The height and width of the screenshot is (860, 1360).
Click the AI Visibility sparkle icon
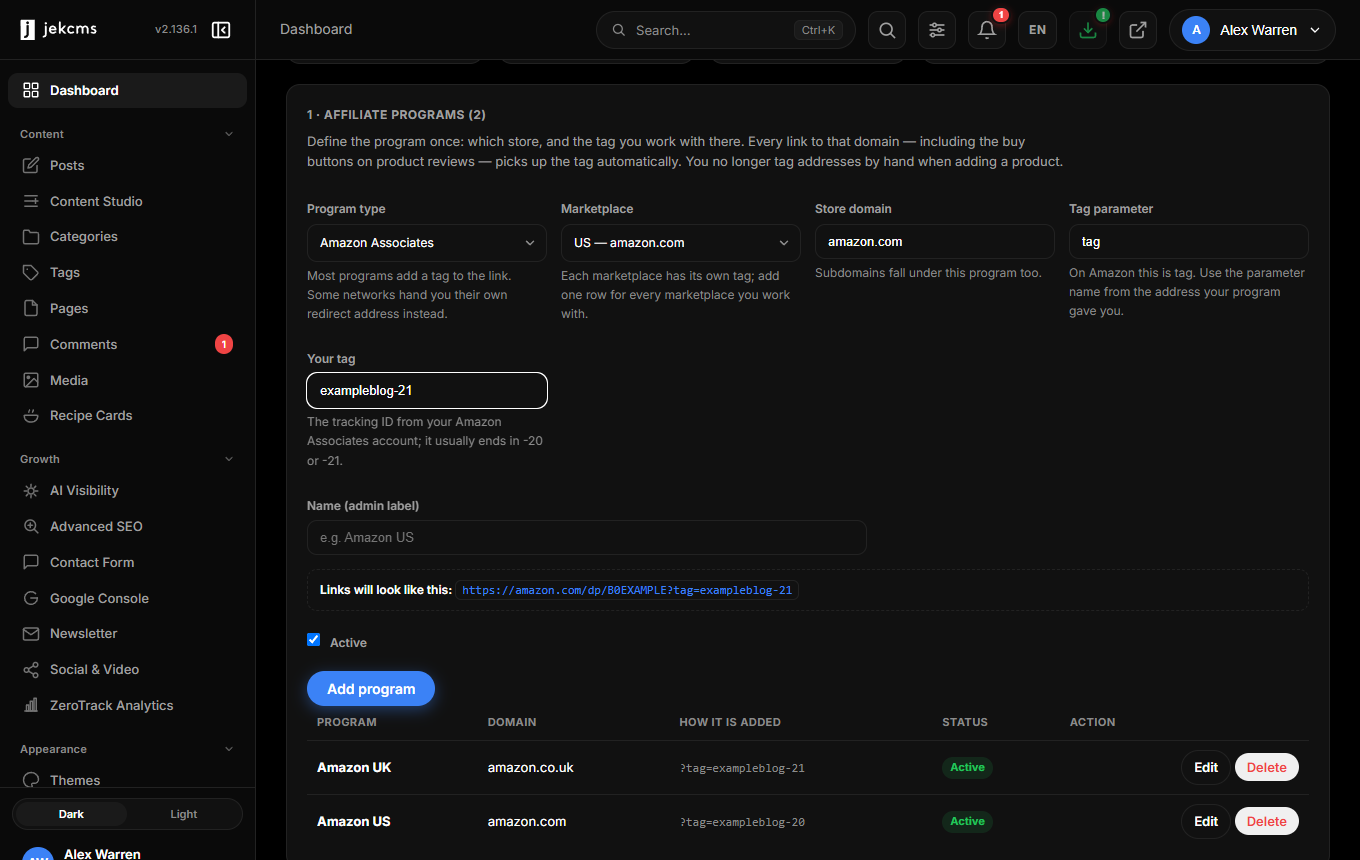click(31, 491)
